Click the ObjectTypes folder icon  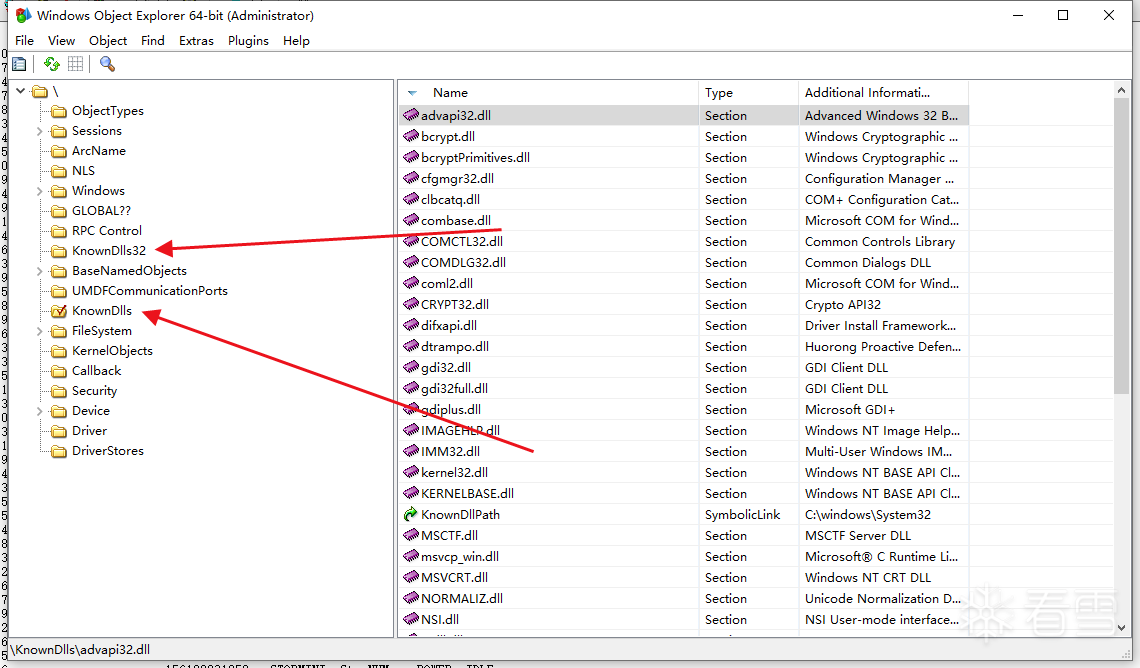pyautogui.click(x=59, y=111)
